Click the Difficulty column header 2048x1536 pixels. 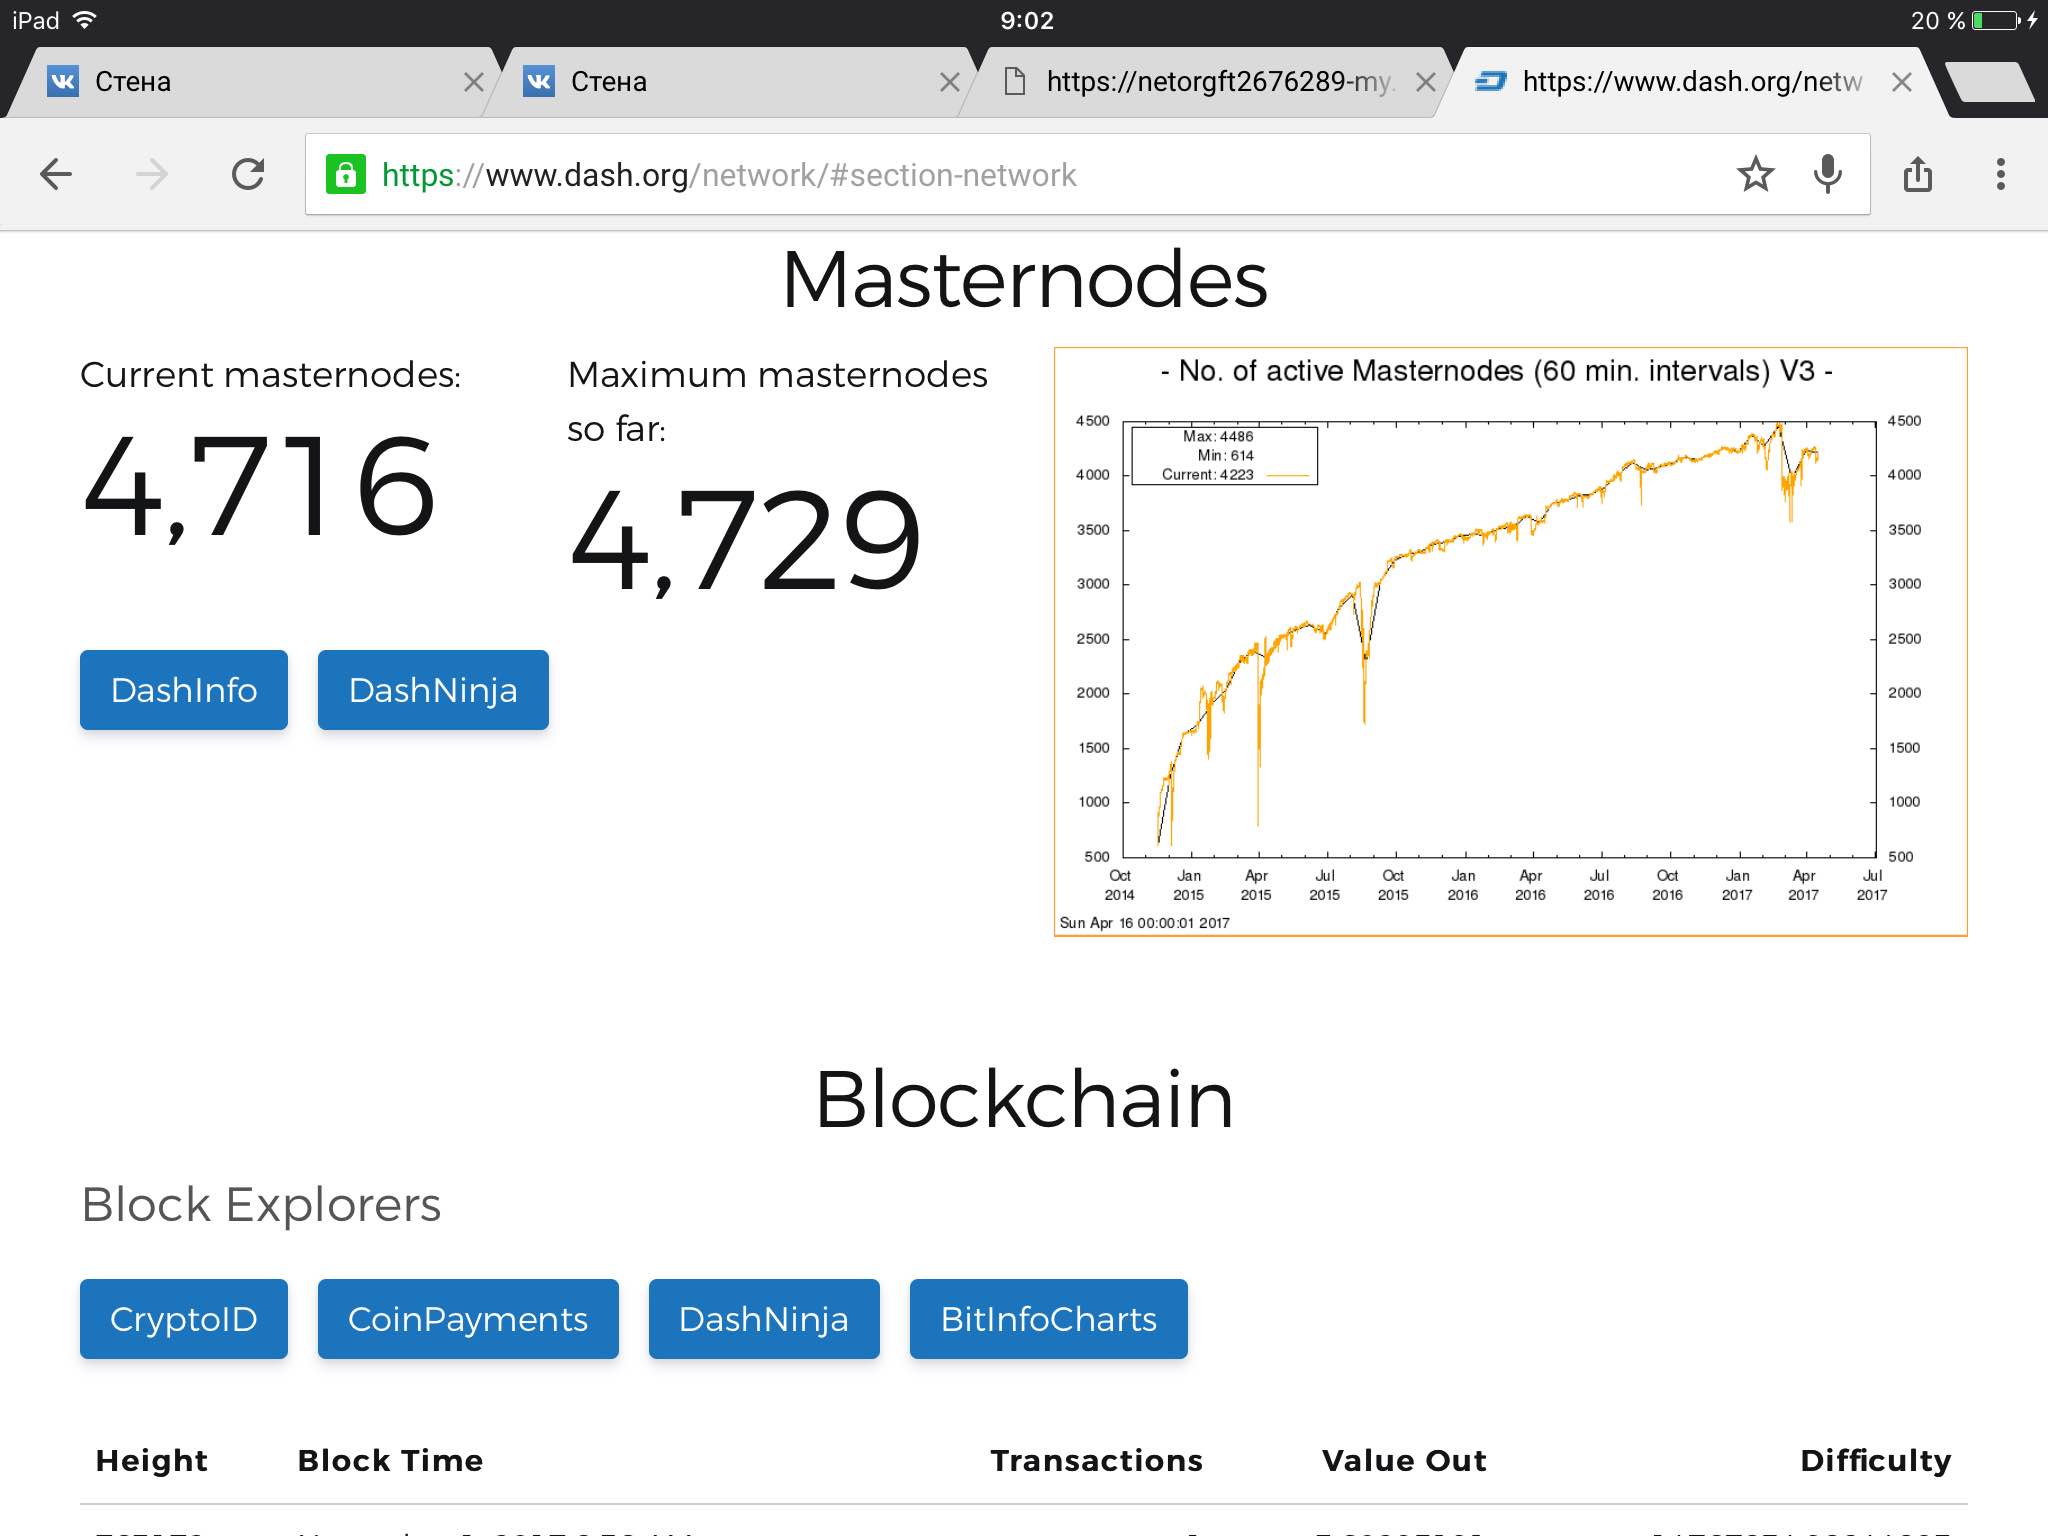(1875, 1461)
